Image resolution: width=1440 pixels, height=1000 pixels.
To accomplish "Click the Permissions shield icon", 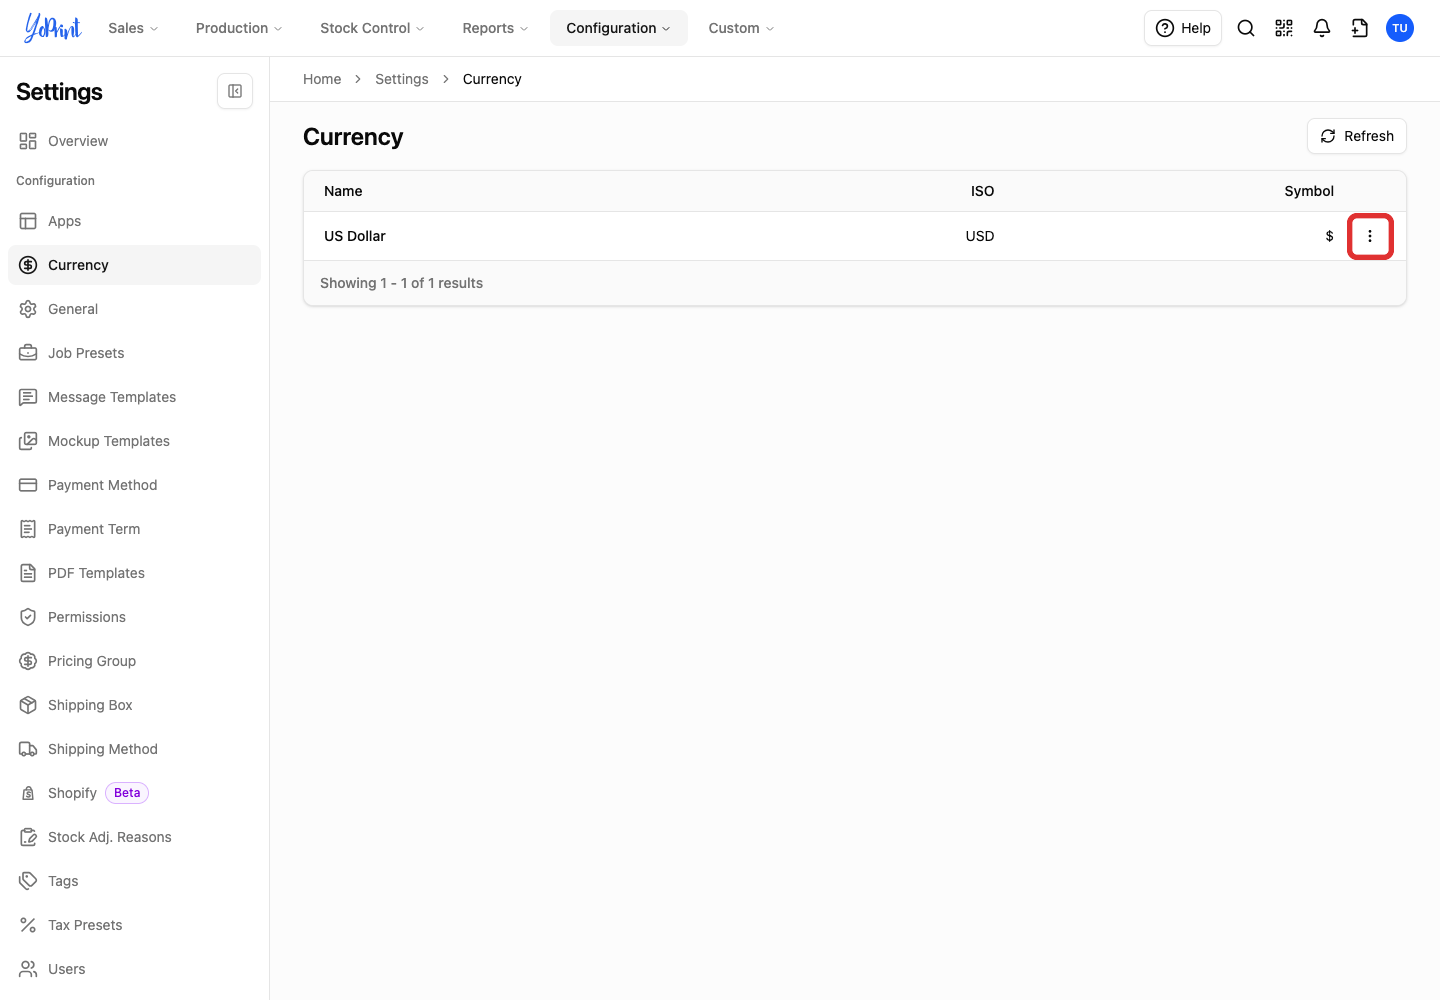I will 28,617.
